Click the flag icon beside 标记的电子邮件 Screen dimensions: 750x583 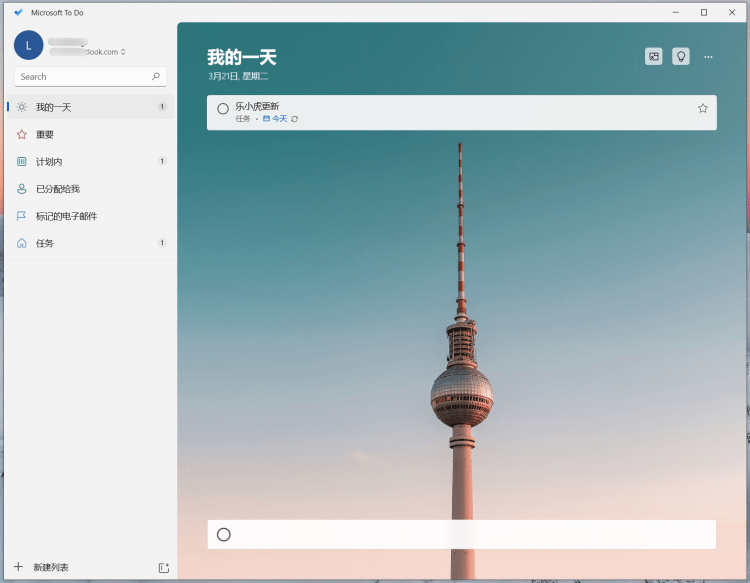tap(22, 216)
